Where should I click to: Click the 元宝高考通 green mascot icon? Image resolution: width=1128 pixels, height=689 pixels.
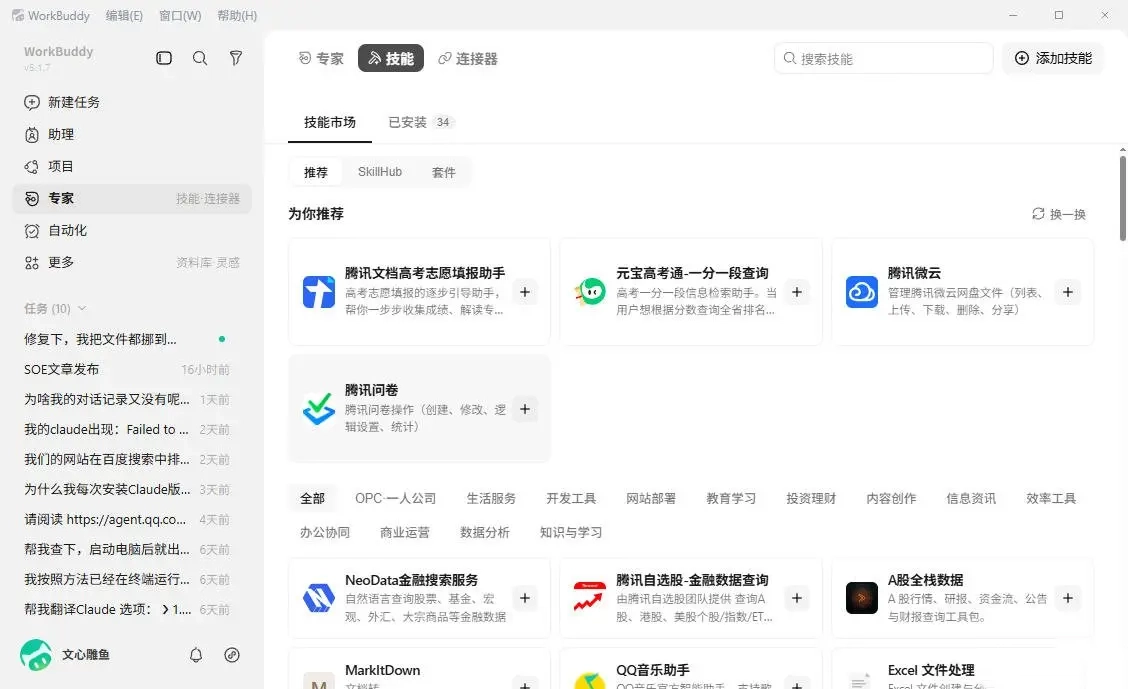tap(591, 292)
